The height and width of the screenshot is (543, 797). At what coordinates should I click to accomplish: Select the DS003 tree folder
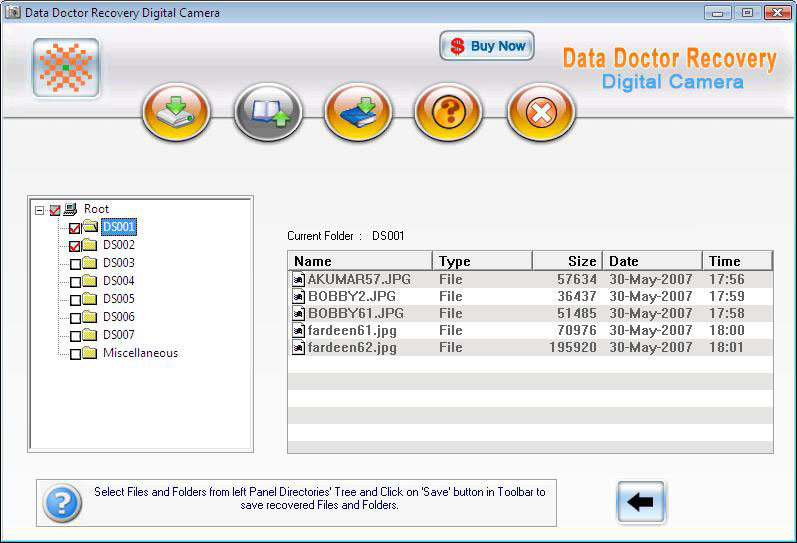tap(119, 263)
